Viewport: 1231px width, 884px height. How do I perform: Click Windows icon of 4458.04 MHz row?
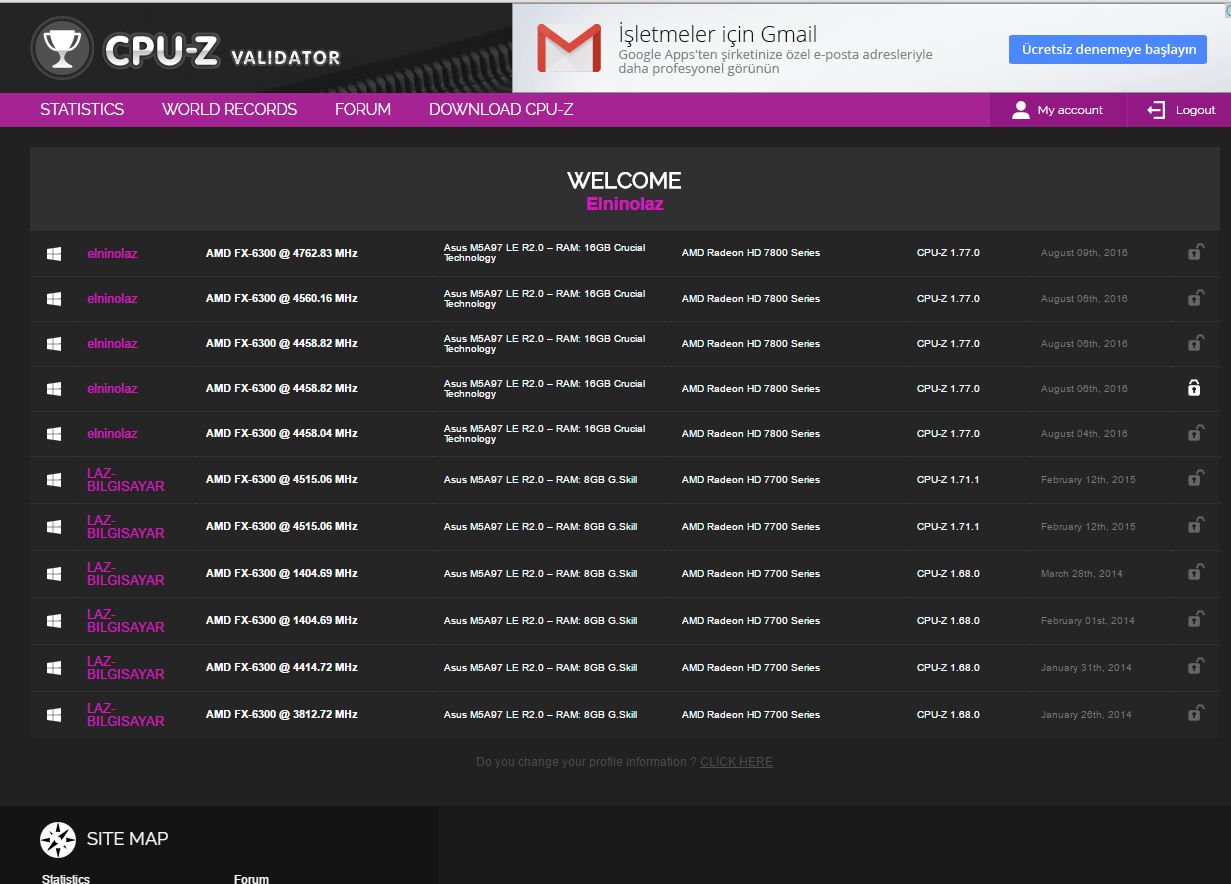tap(54, 434)
